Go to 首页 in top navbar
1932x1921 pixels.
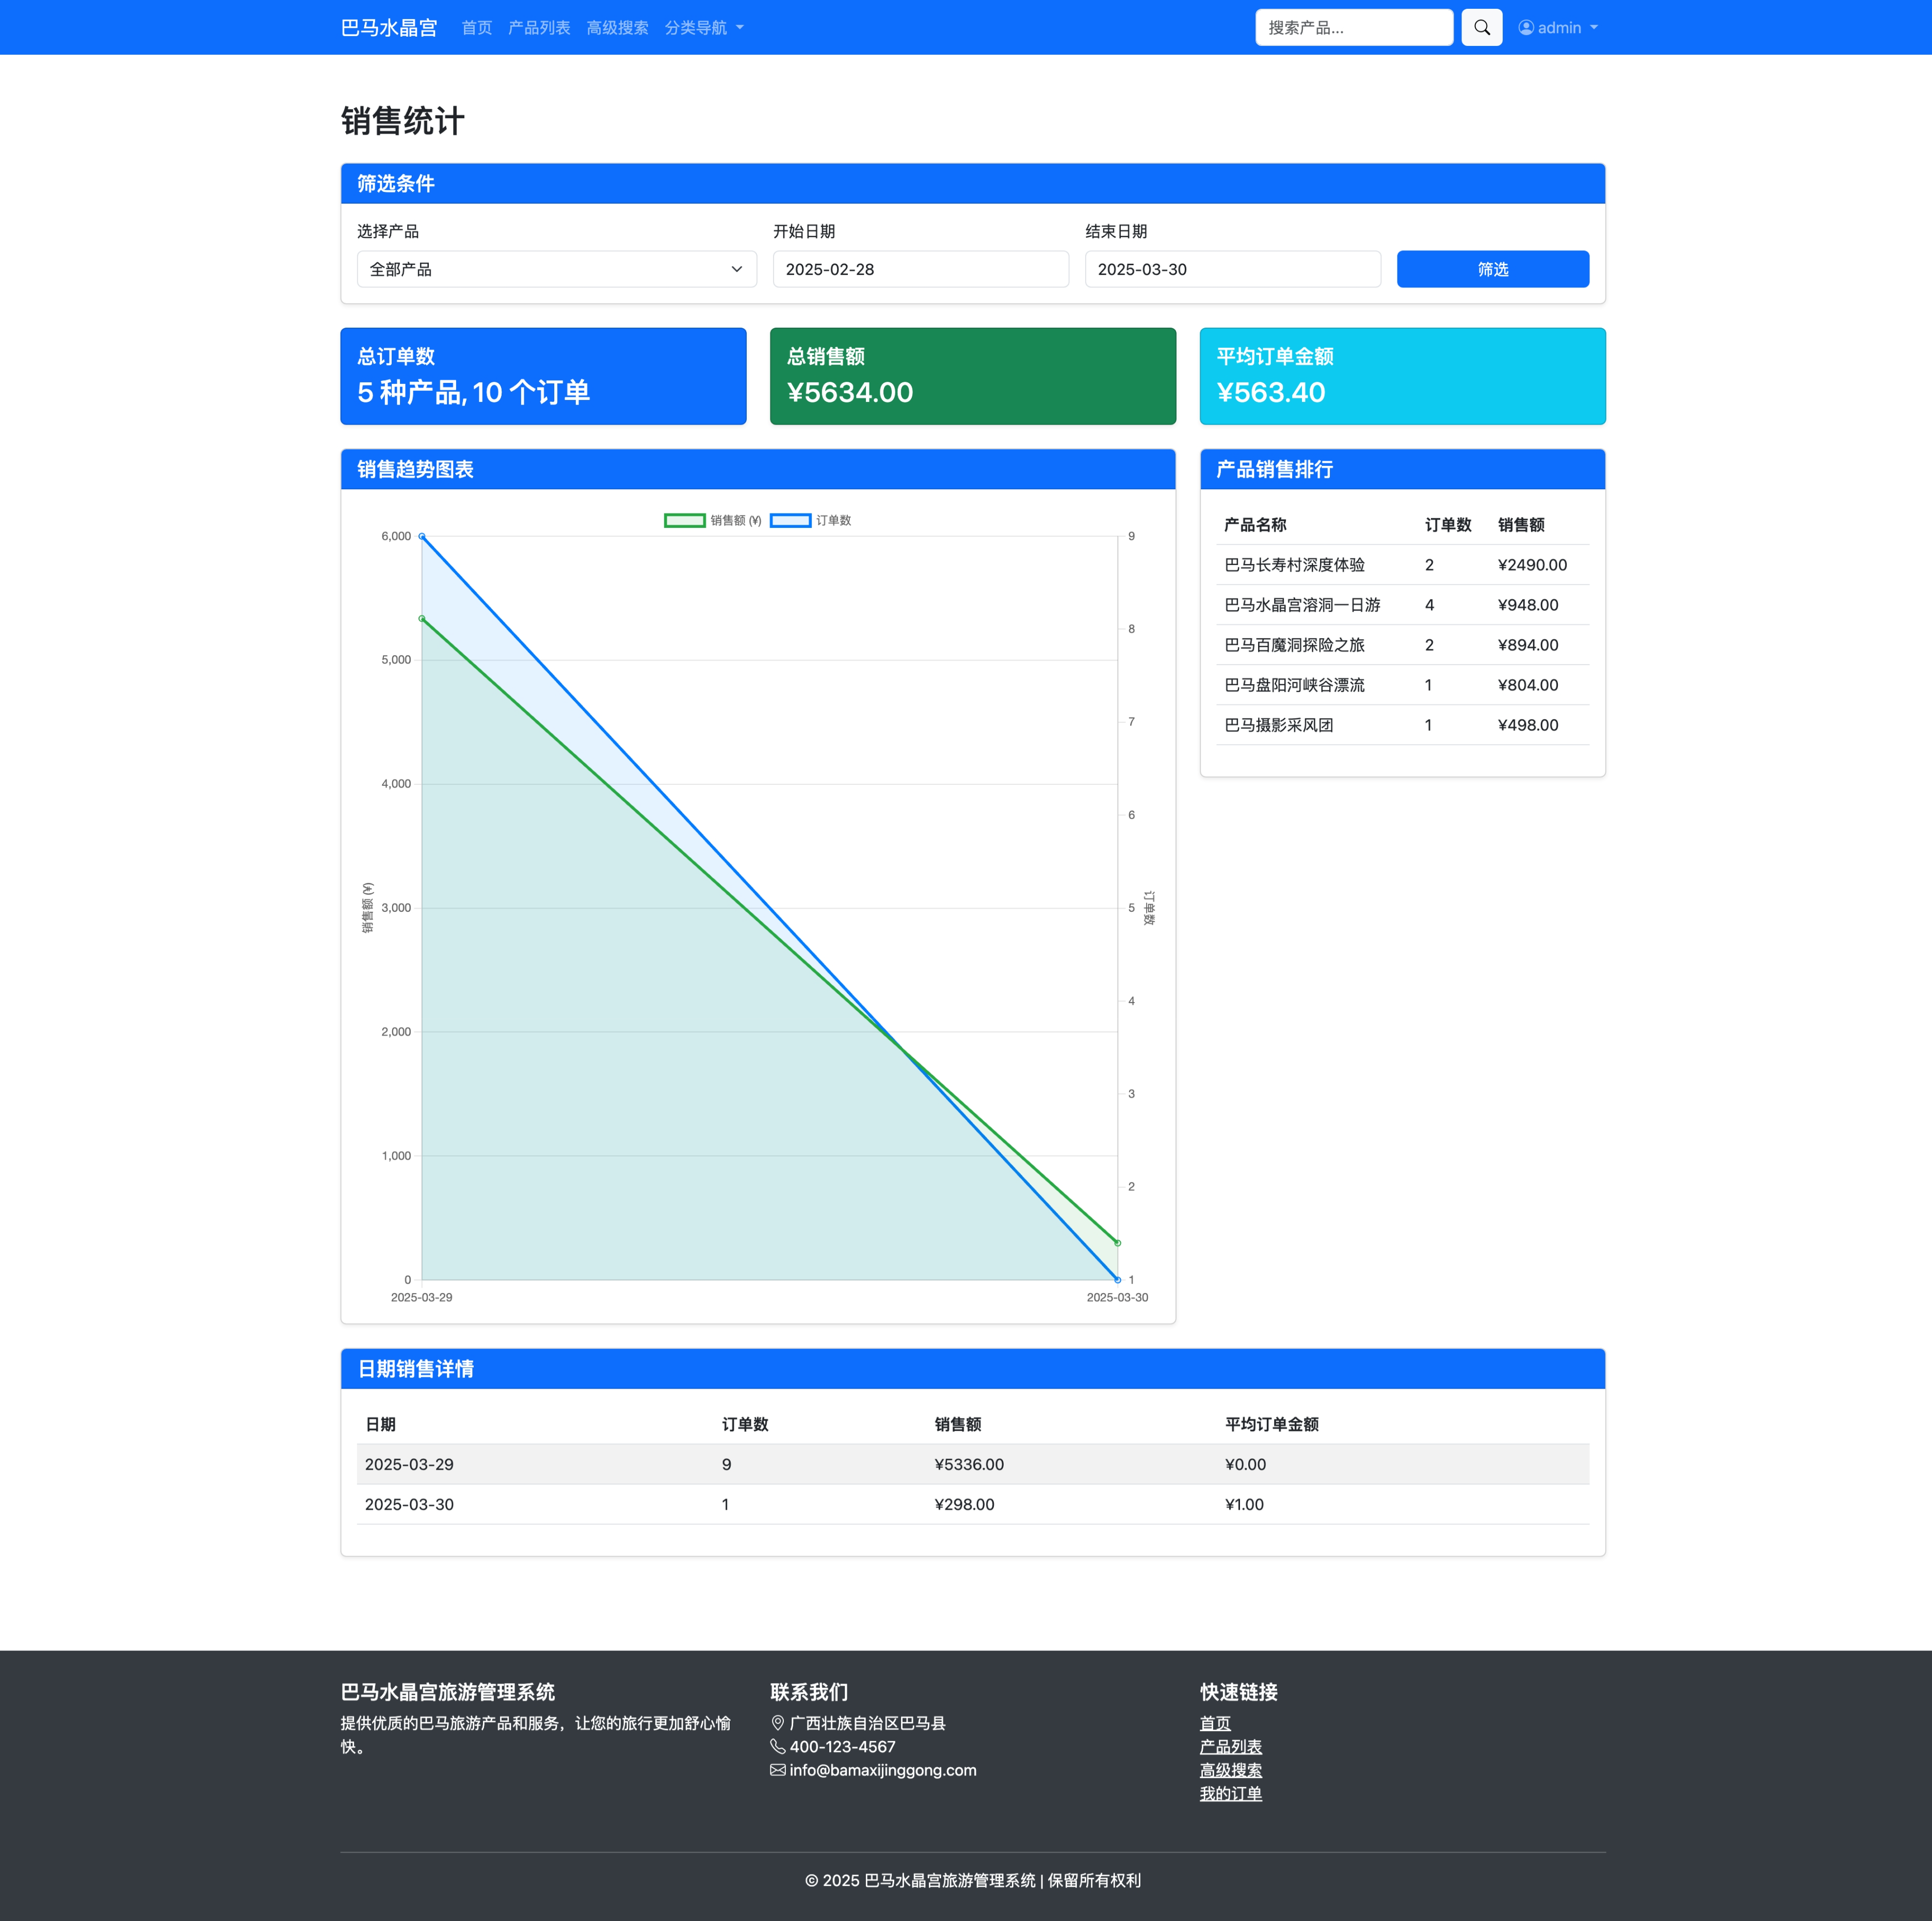coord(476,28)
